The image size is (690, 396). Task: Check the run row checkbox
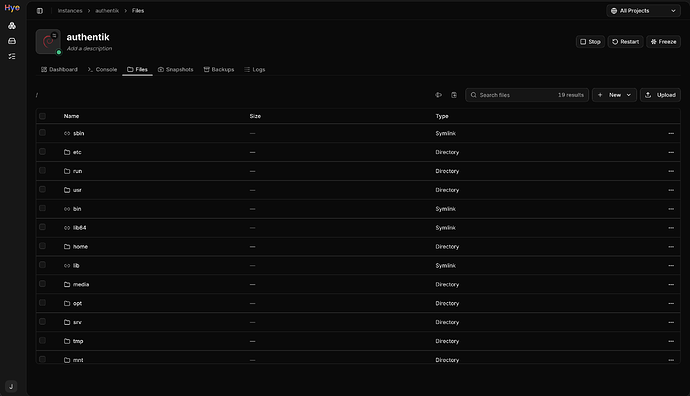(x=42, y=170)
